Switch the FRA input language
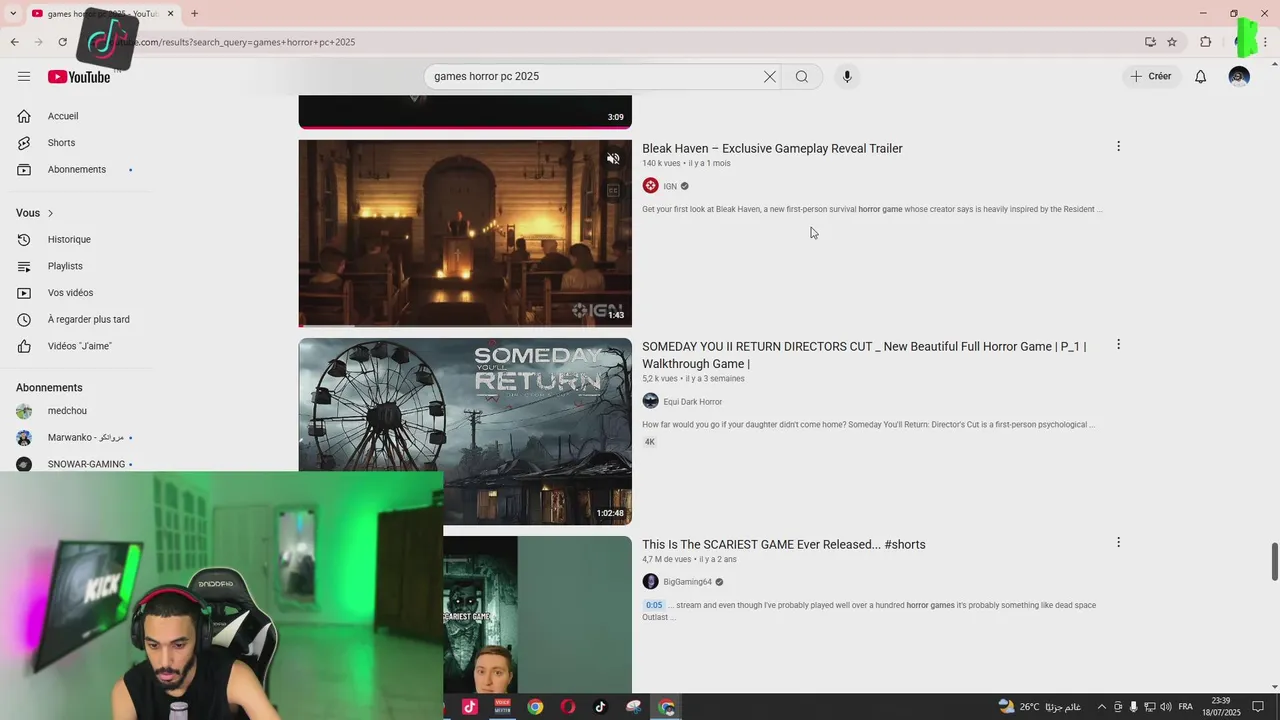Screen dimensions: 1280x720 click(1185, 707)
